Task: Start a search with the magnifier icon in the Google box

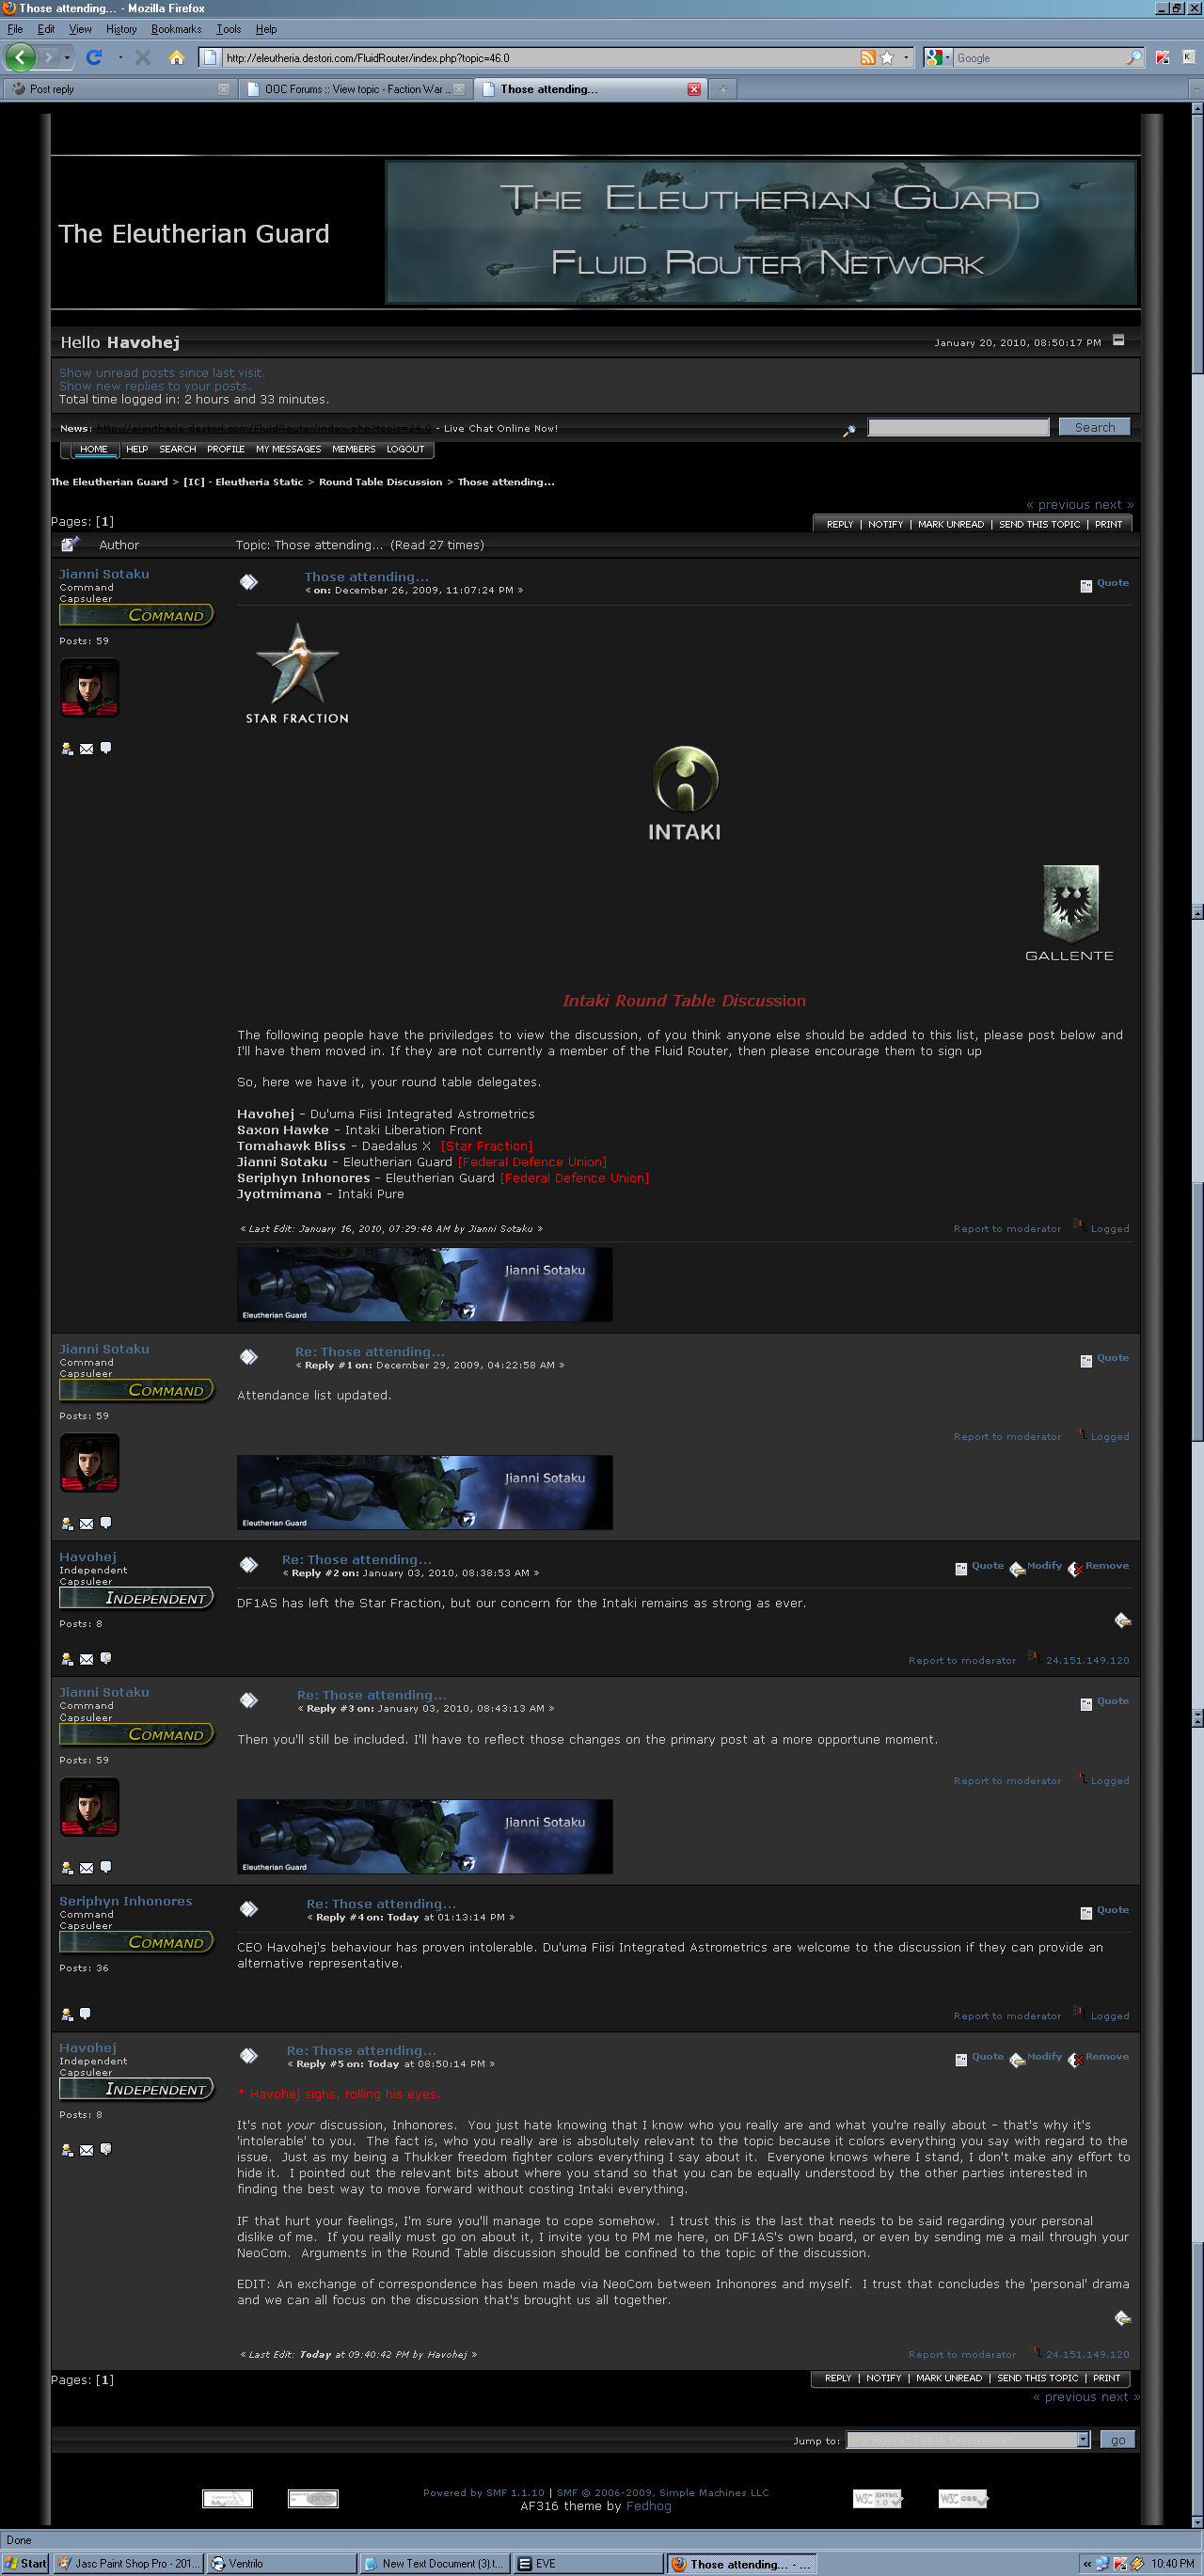Action: click(1133, 58)
